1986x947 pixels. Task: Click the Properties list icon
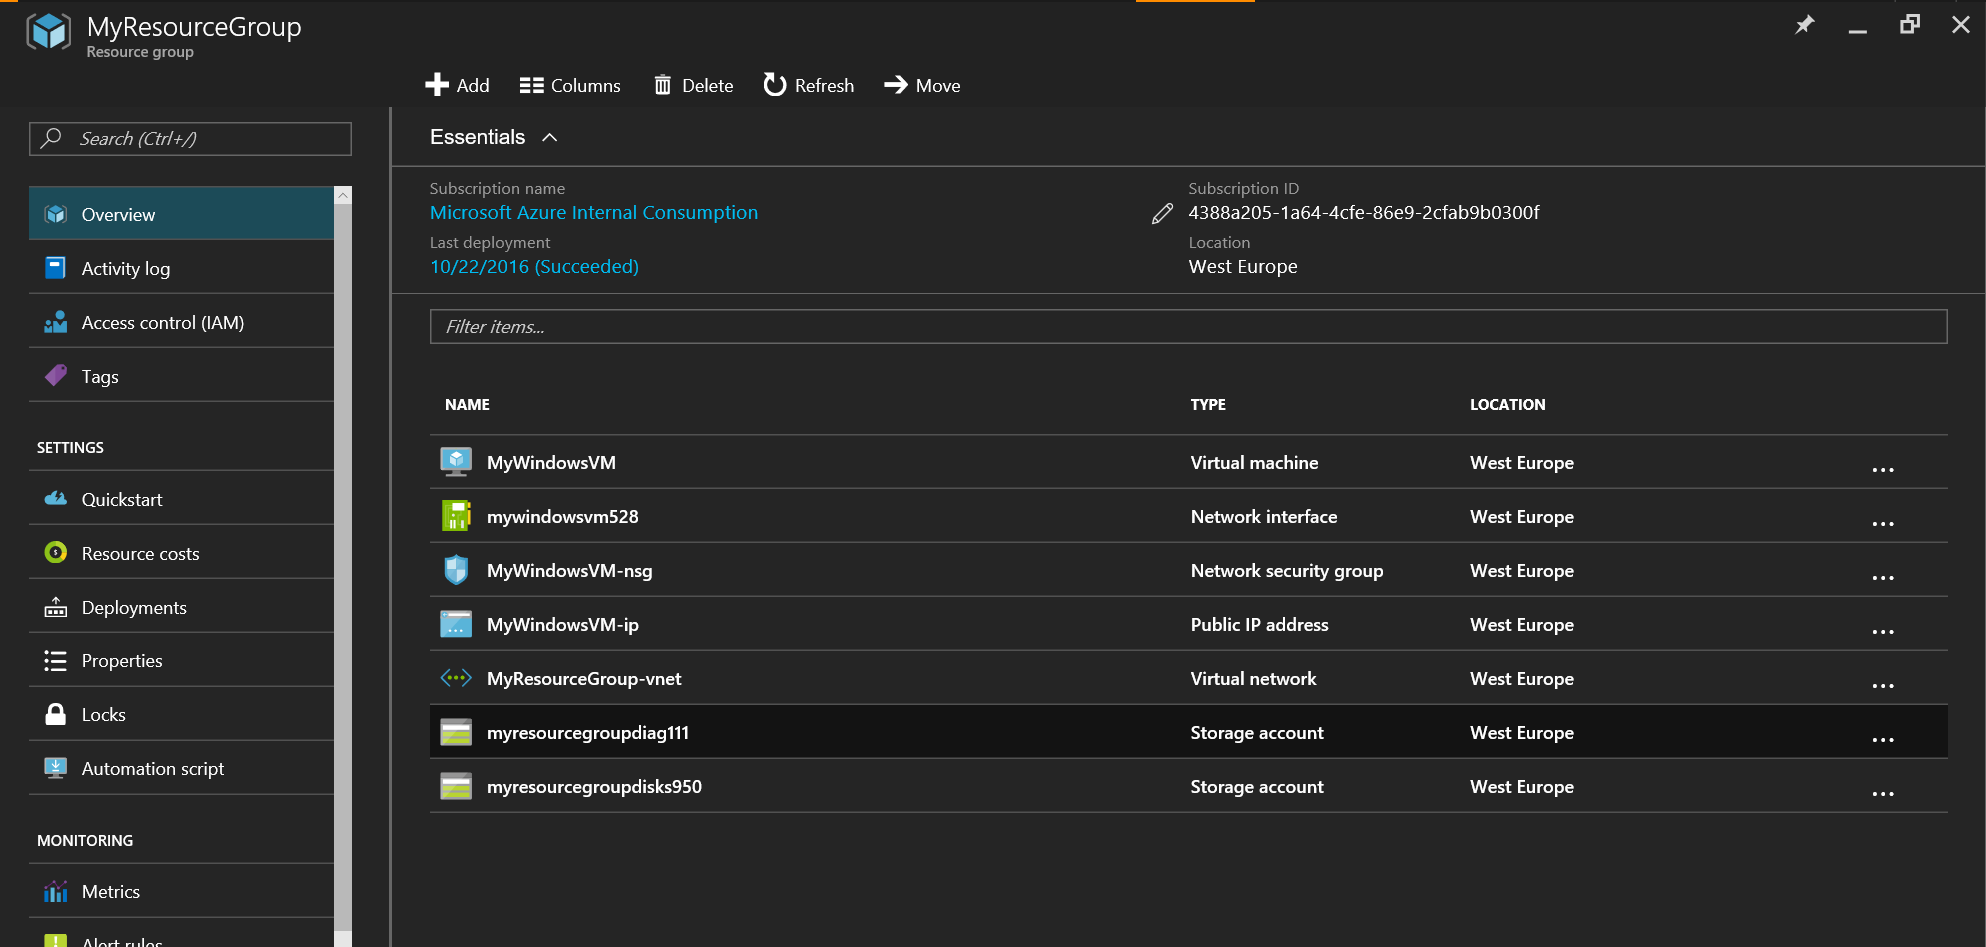[x=56, y=661]
